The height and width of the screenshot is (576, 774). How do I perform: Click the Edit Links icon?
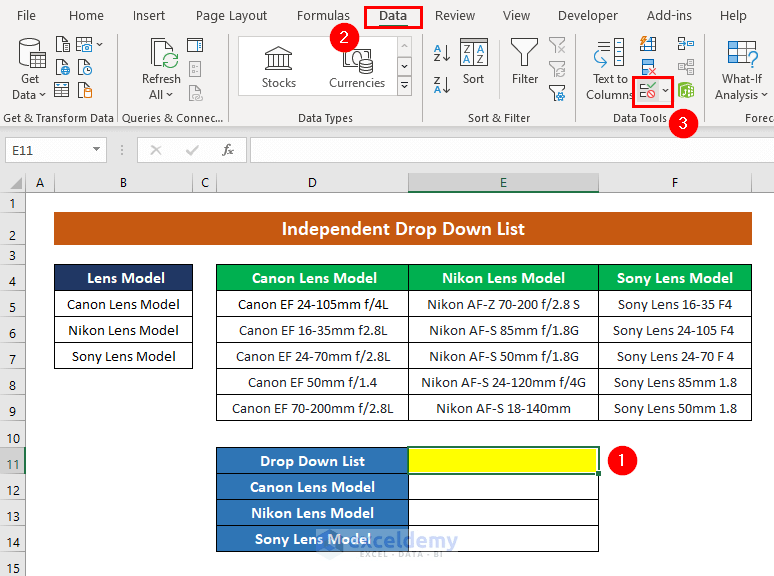[x=195, y=92]
